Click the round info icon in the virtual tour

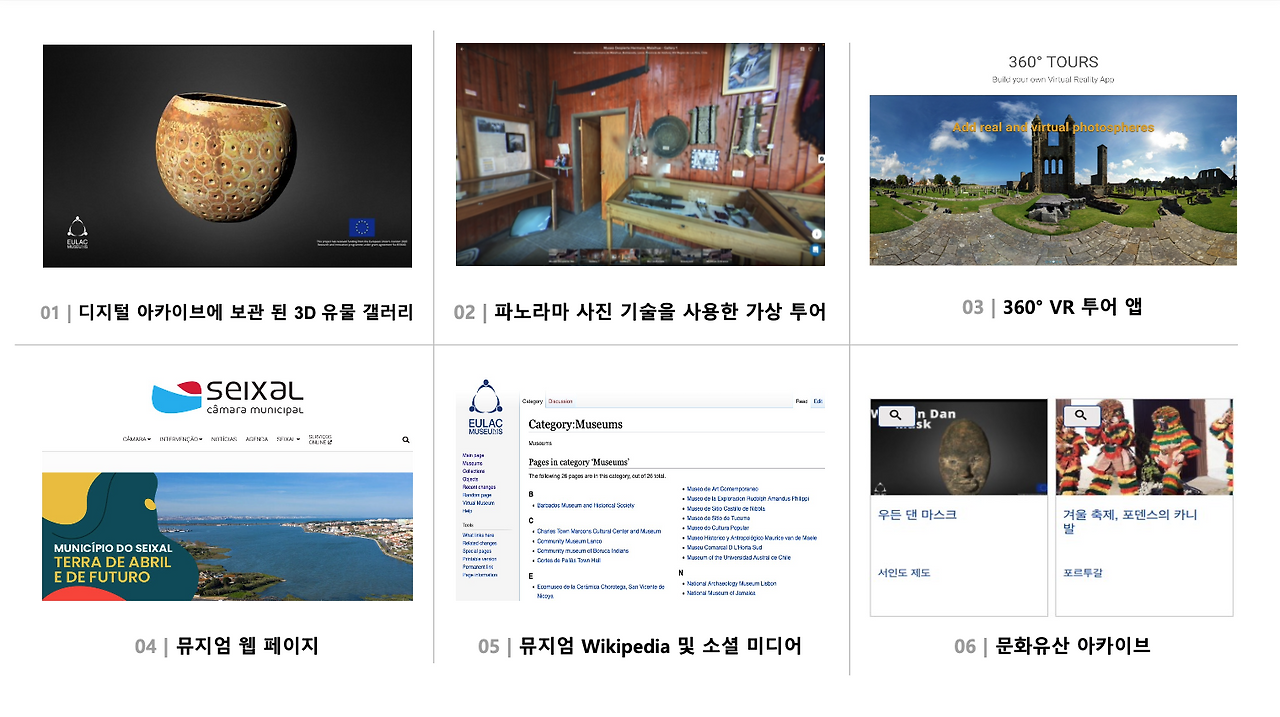[x=816, y=234]
